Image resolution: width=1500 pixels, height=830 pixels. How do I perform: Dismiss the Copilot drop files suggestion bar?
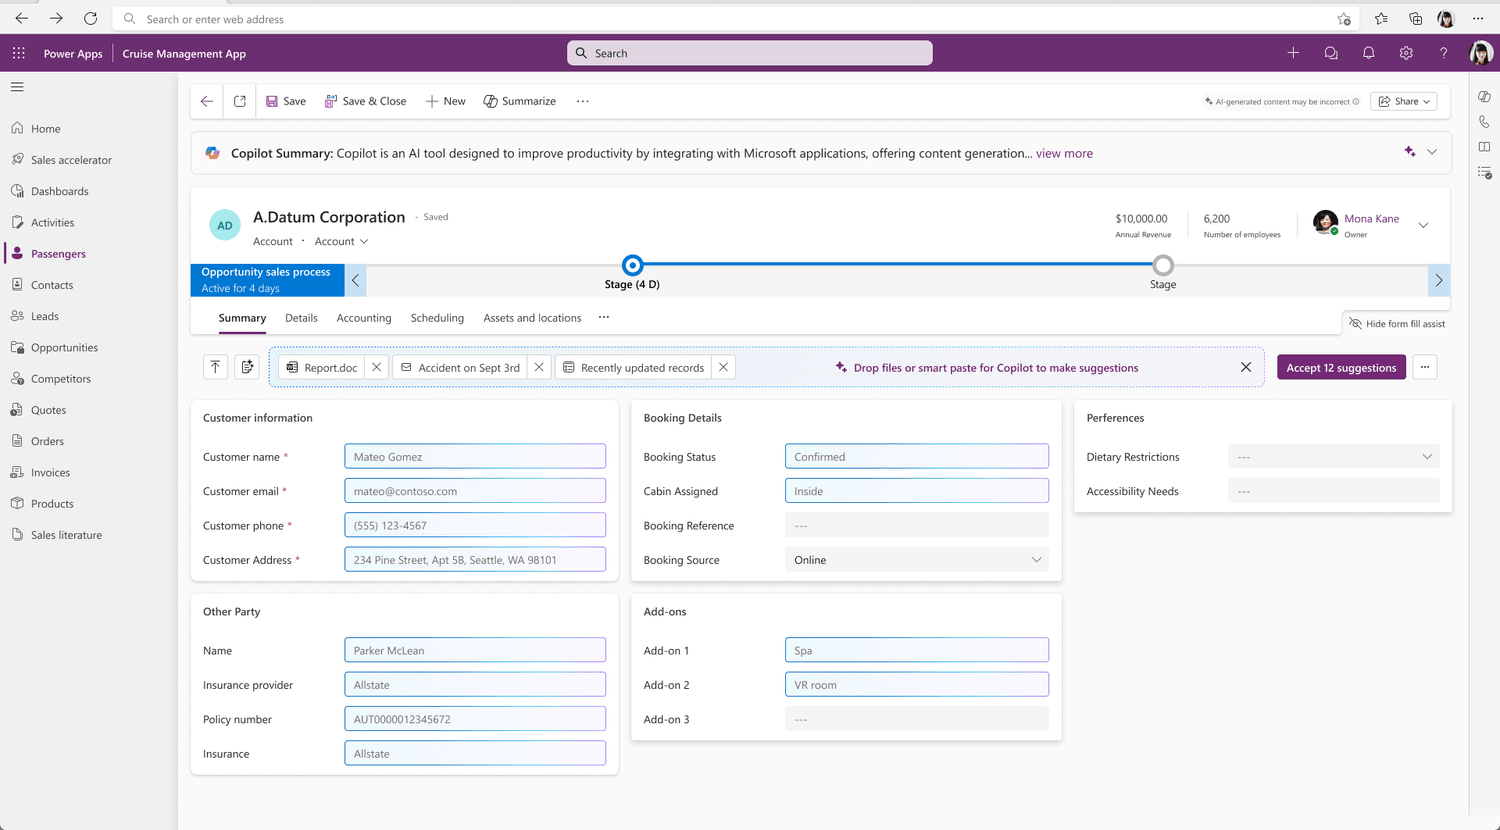[1246, 367]
